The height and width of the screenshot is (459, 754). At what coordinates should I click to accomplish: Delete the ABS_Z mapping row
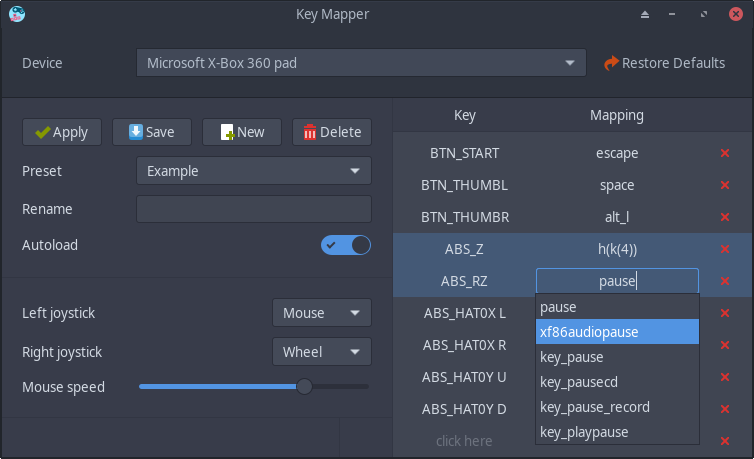click(x=725, y=249)
